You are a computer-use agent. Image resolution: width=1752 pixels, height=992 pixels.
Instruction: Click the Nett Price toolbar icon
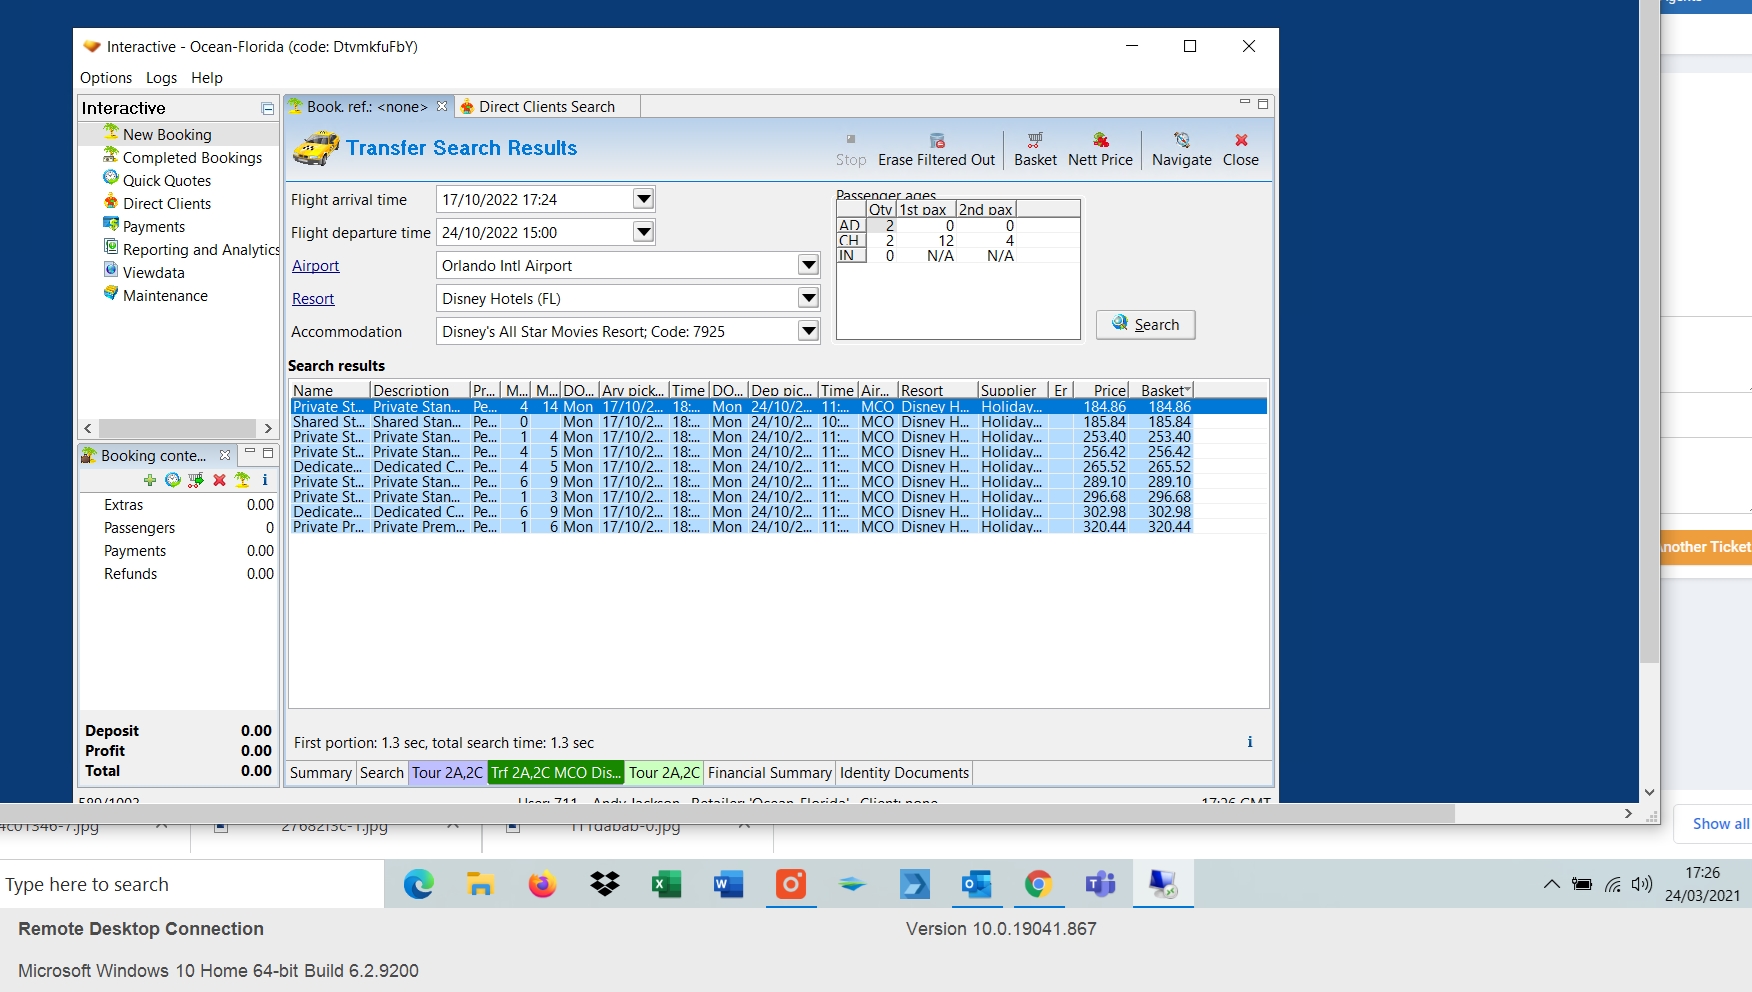tap(1100, 141)
